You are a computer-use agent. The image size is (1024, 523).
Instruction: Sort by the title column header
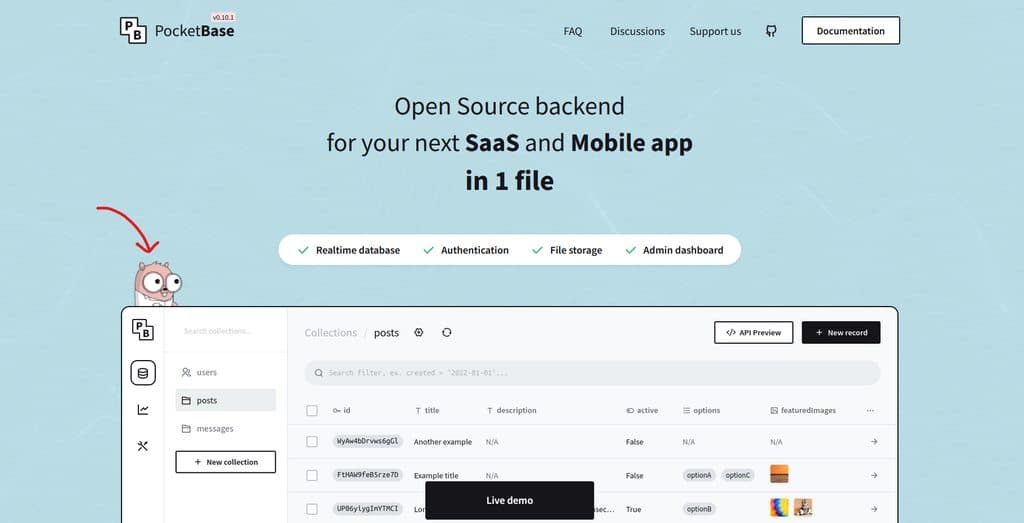coord(427,410)
